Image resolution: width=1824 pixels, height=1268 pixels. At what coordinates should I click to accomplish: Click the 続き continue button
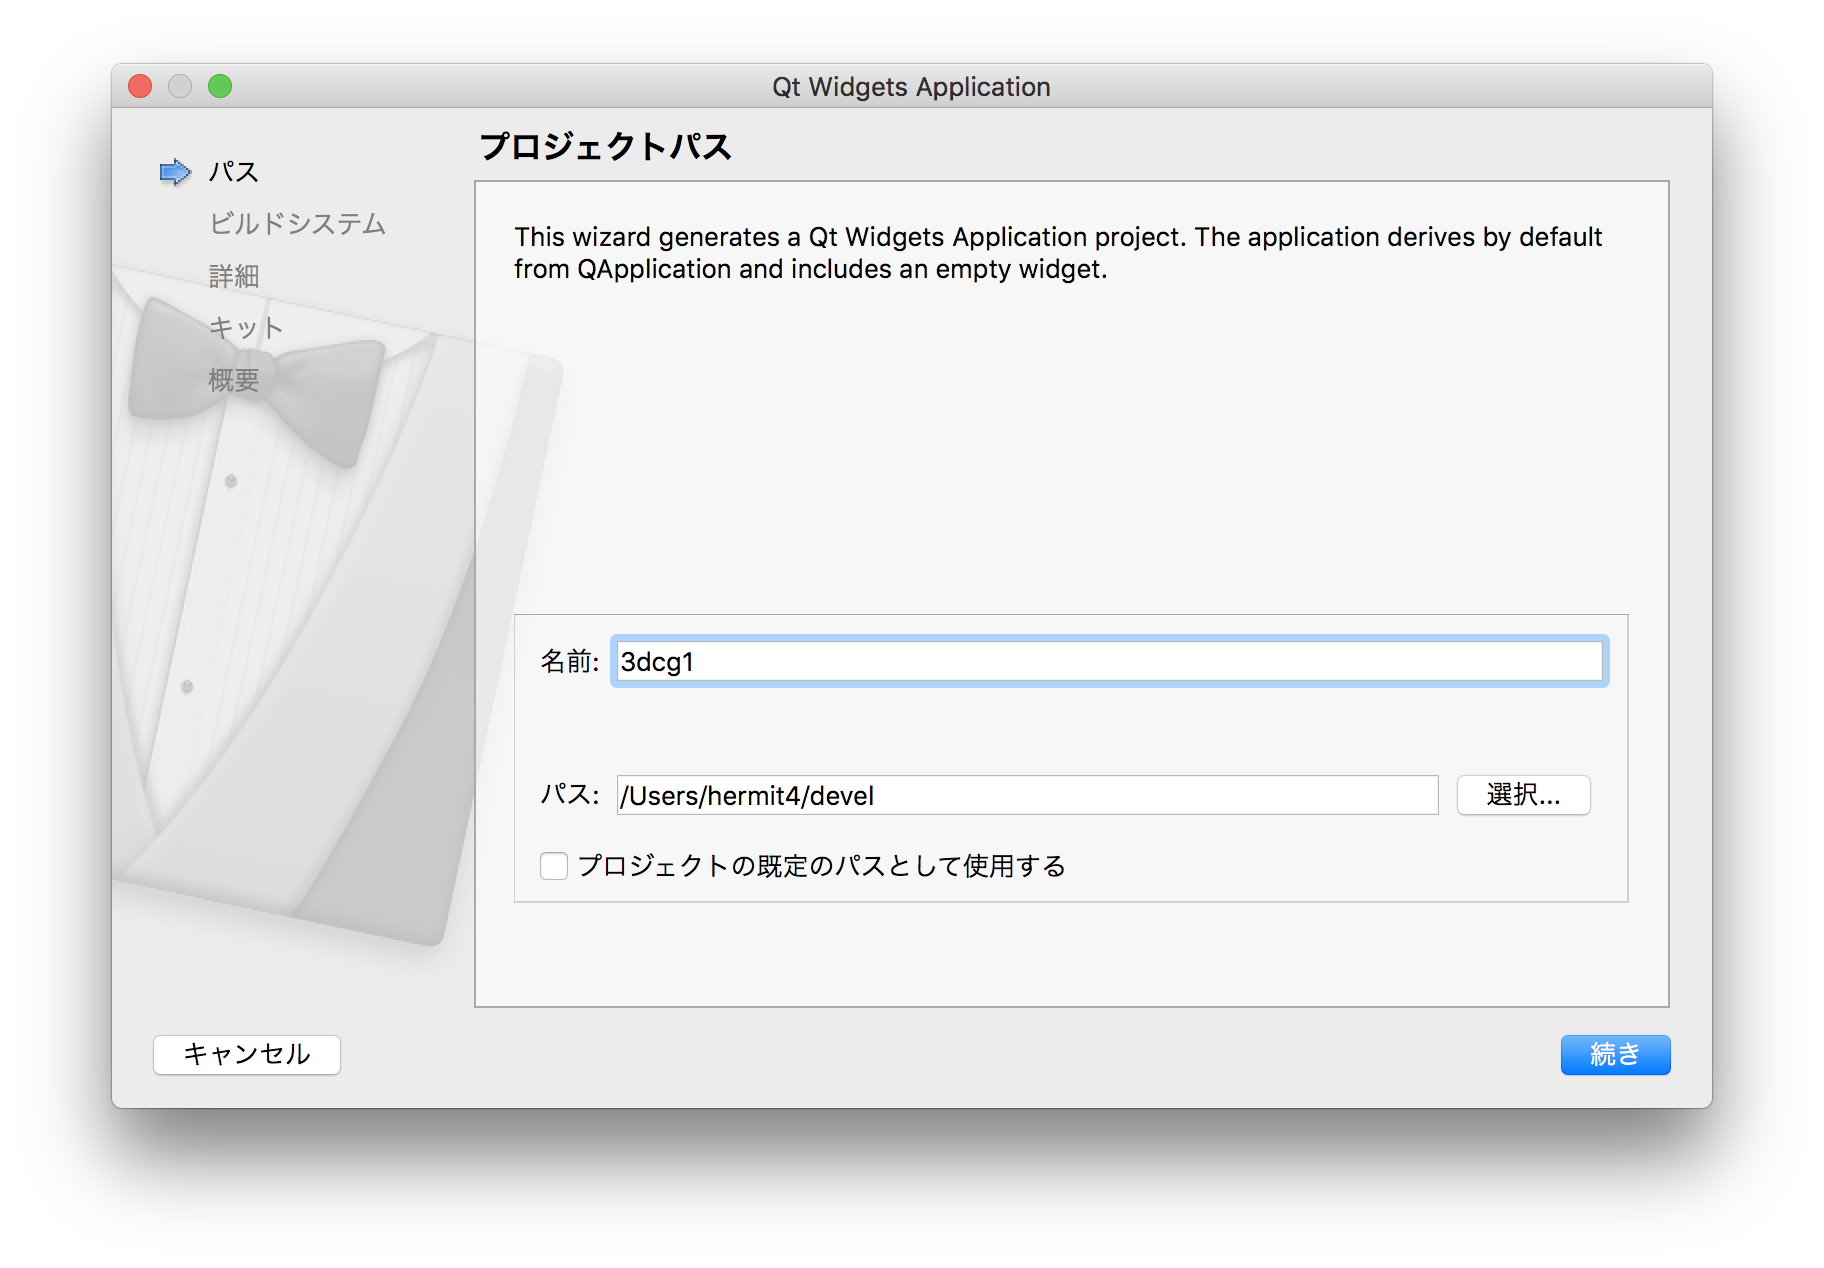pyautogui.click(x=1615, y=1054)
